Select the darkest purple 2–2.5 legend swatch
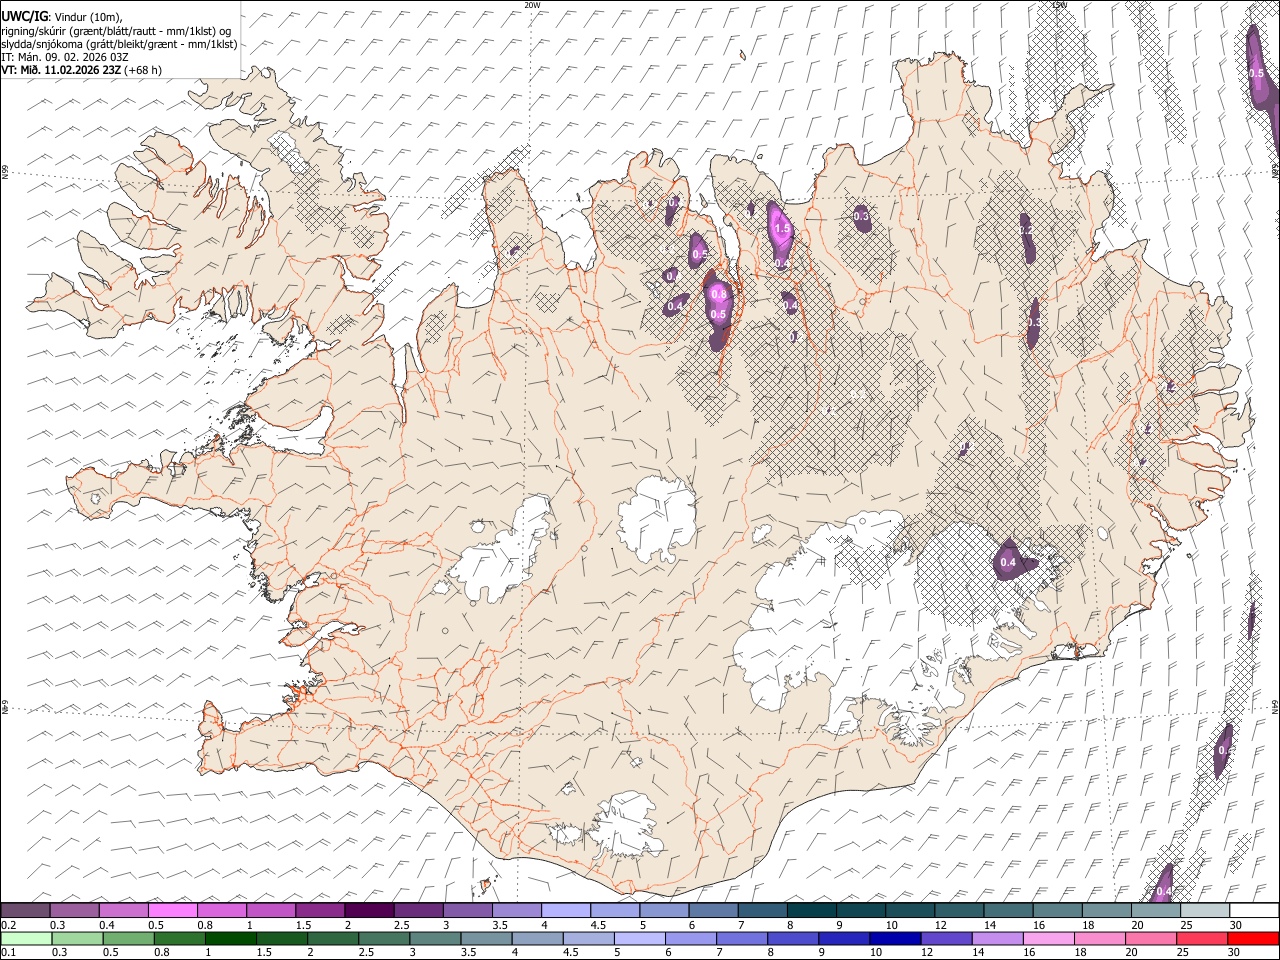 click(369, 910)
